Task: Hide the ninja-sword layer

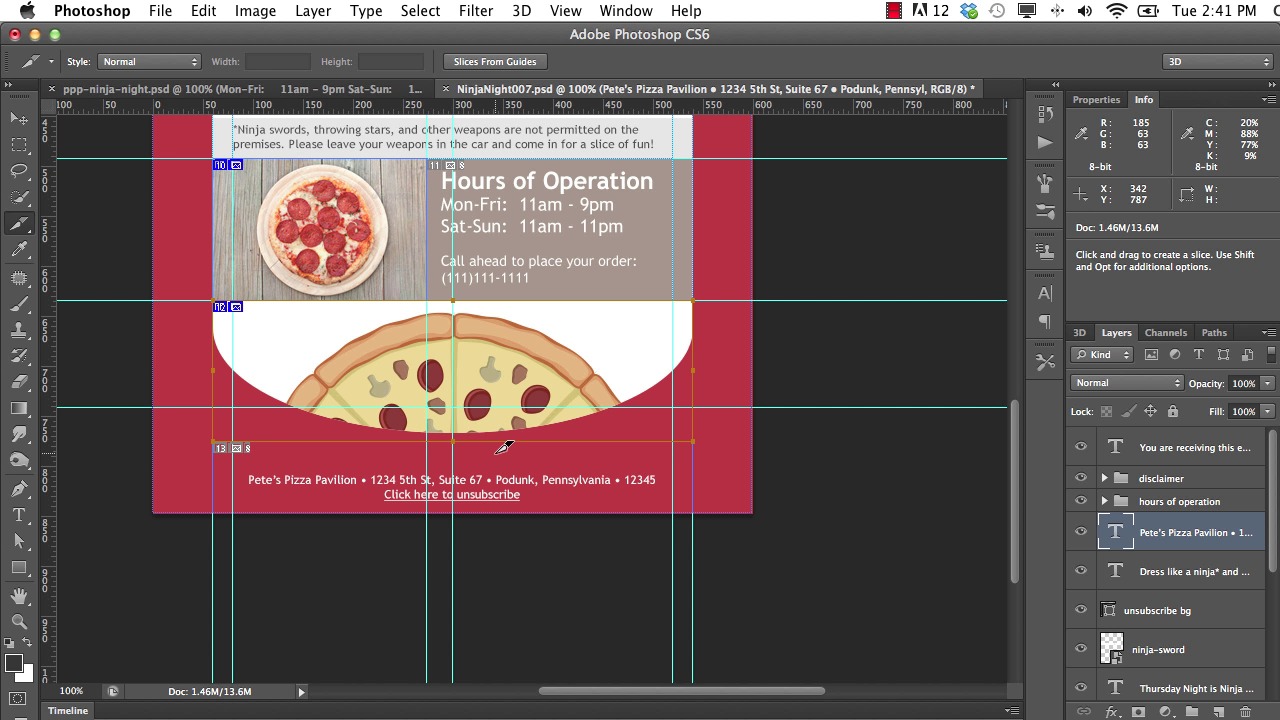Action: click(x=1081, y=649)
